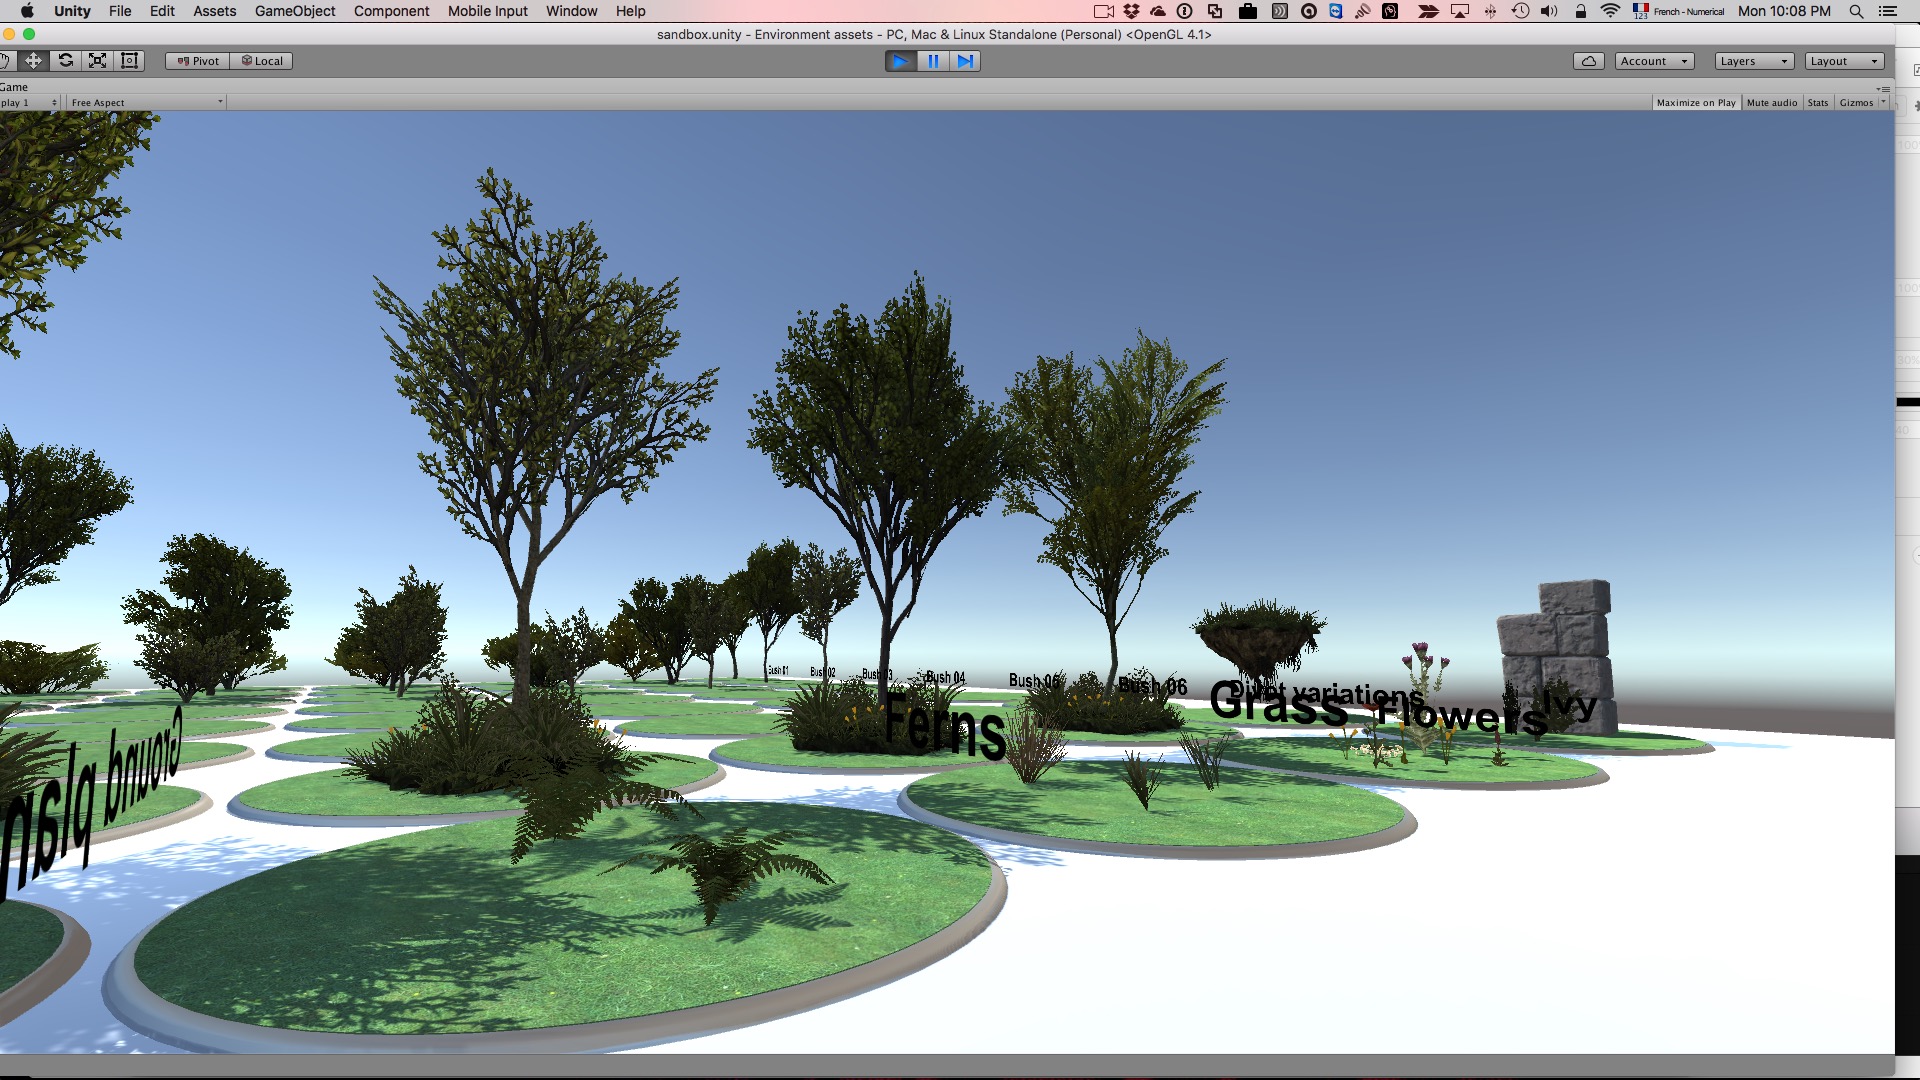Open the Free Aspect dropdown

146,103
